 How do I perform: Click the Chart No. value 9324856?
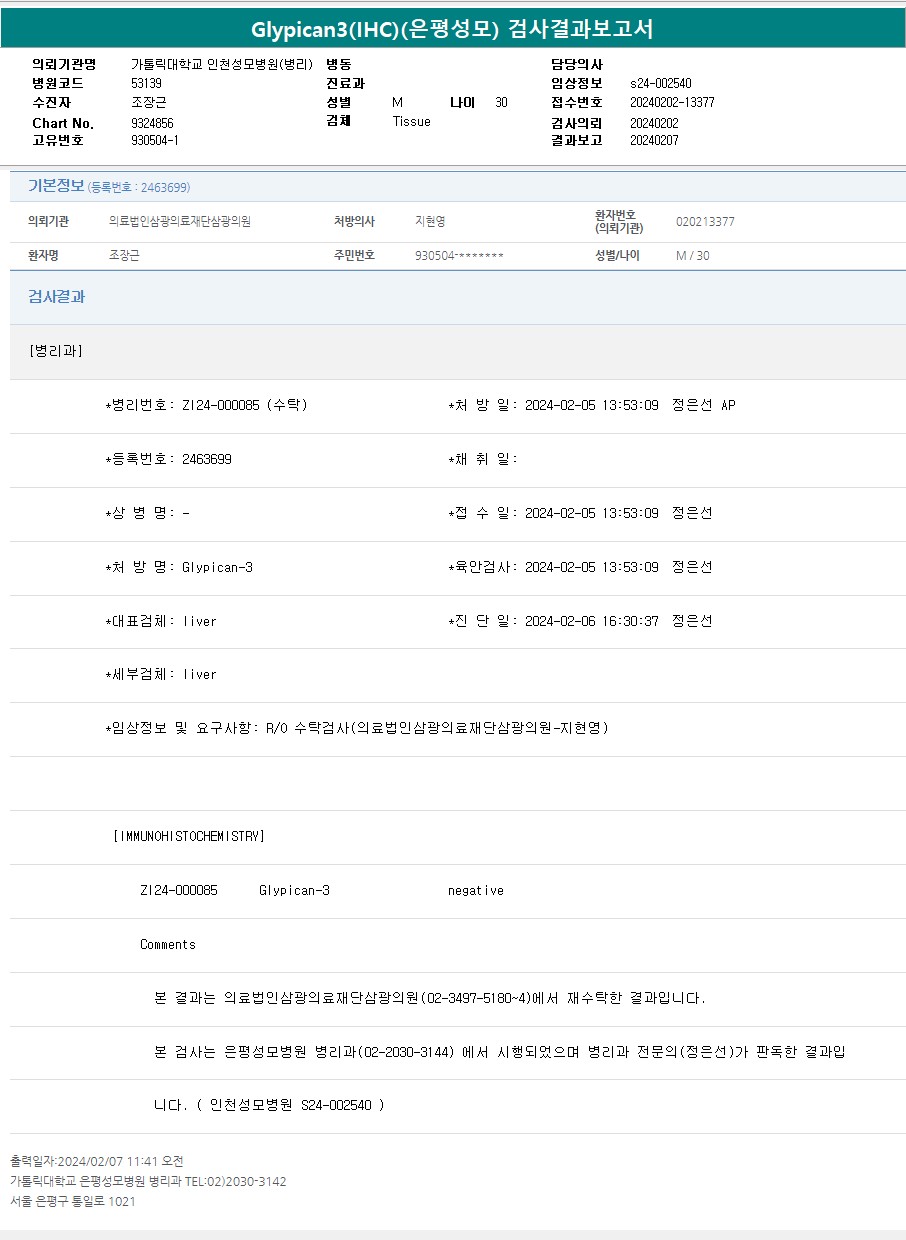click(x=152, y=123)
